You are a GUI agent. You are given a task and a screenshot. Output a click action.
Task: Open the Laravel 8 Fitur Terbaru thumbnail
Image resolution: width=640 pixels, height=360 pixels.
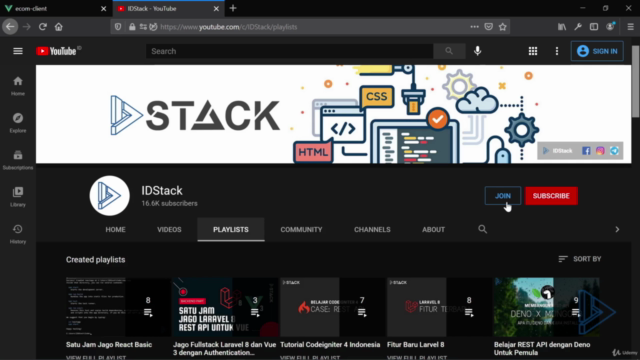(440, 307)
